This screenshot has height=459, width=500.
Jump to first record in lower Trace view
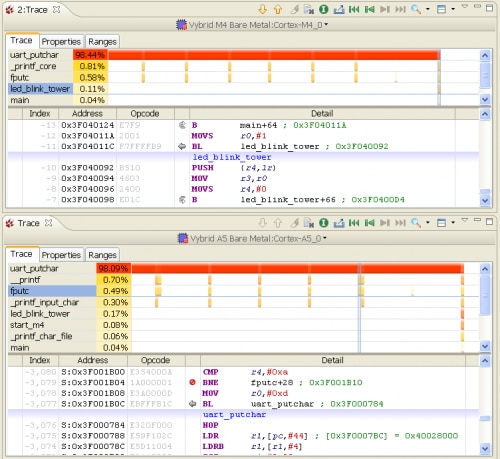click(x=354, y=223)
